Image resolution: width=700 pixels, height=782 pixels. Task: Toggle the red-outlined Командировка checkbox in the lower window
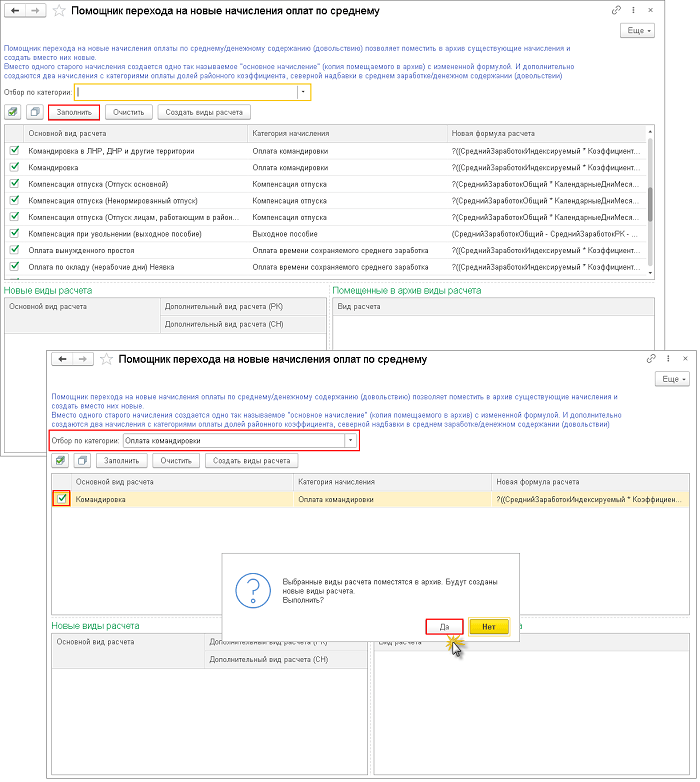pyautogui.click(x=61, y=498)
